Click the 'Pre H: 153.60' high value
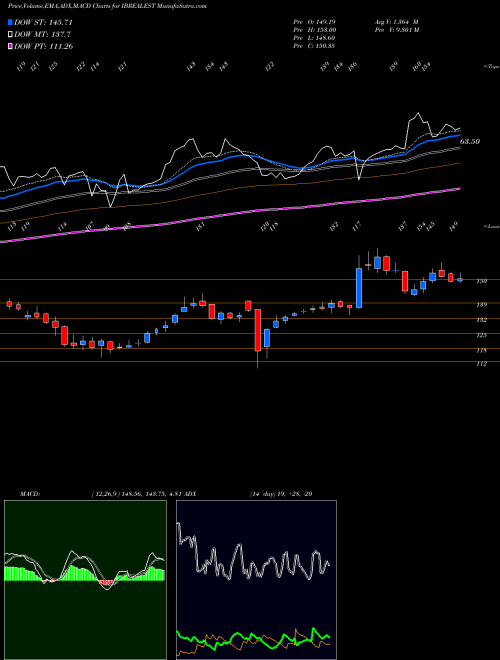The height and width of the screenshot is (660, 500). 314,30
